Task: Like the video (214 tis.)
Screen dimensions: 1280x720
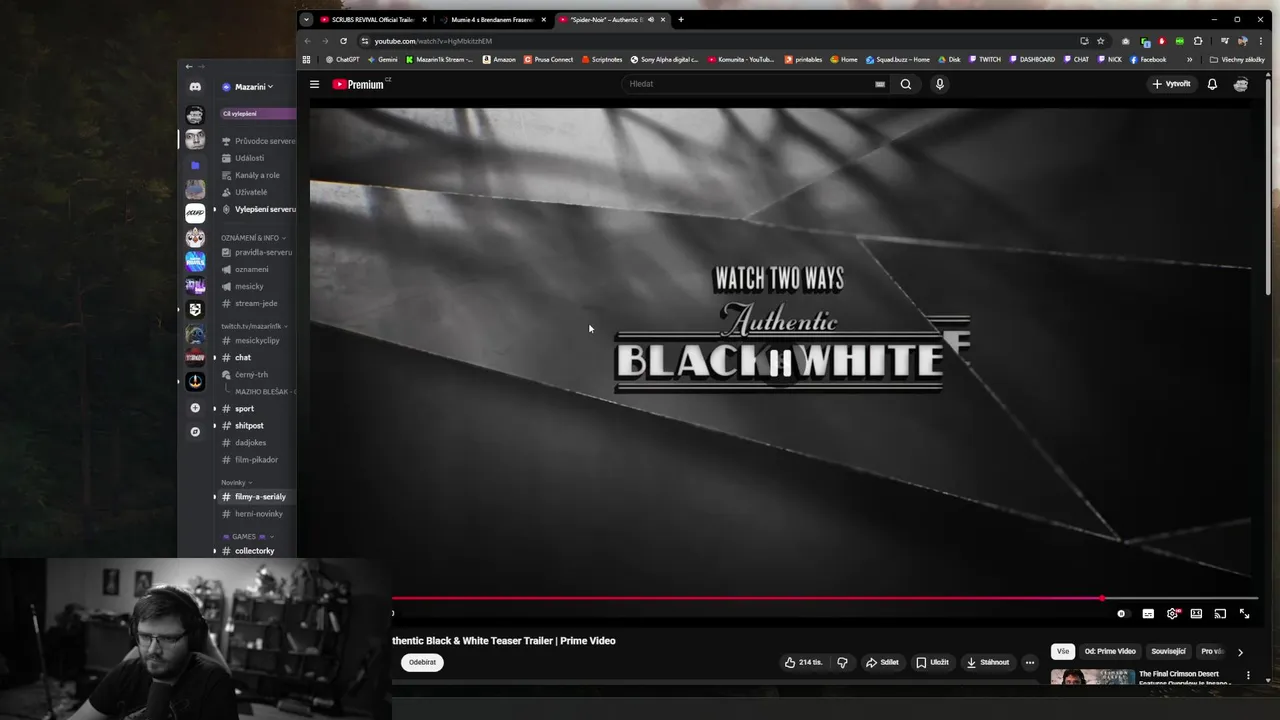Action: [x=804, y=662]
